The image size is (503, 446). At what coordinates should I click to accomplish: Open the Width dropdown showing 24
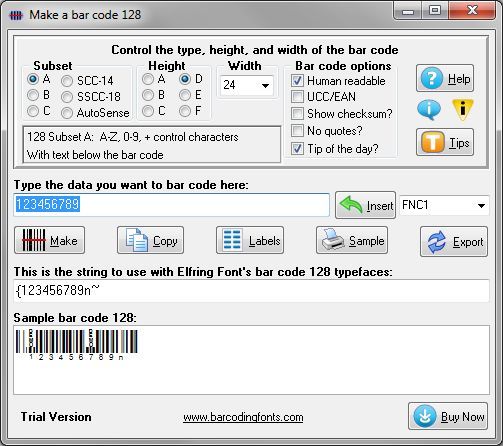tap(246, 85)
